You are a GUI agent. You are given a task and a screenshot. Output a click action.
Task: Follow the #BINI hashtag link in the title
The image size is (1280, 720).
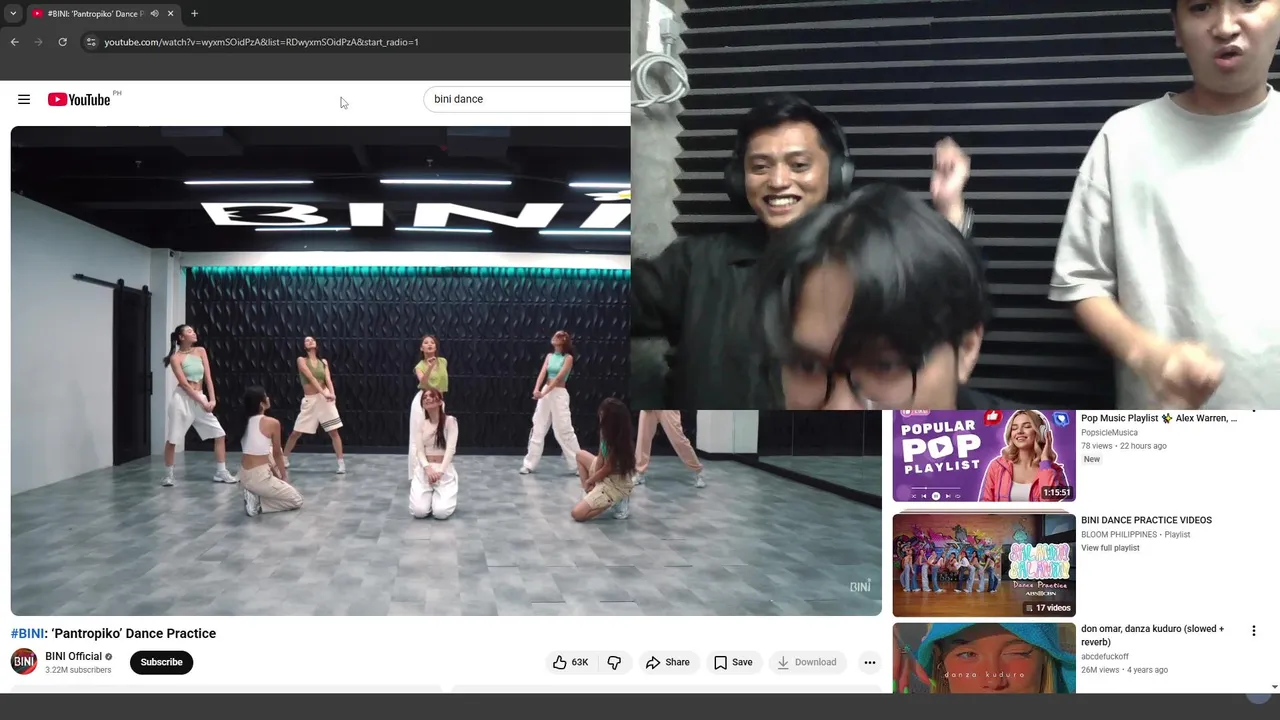[28, 633]
